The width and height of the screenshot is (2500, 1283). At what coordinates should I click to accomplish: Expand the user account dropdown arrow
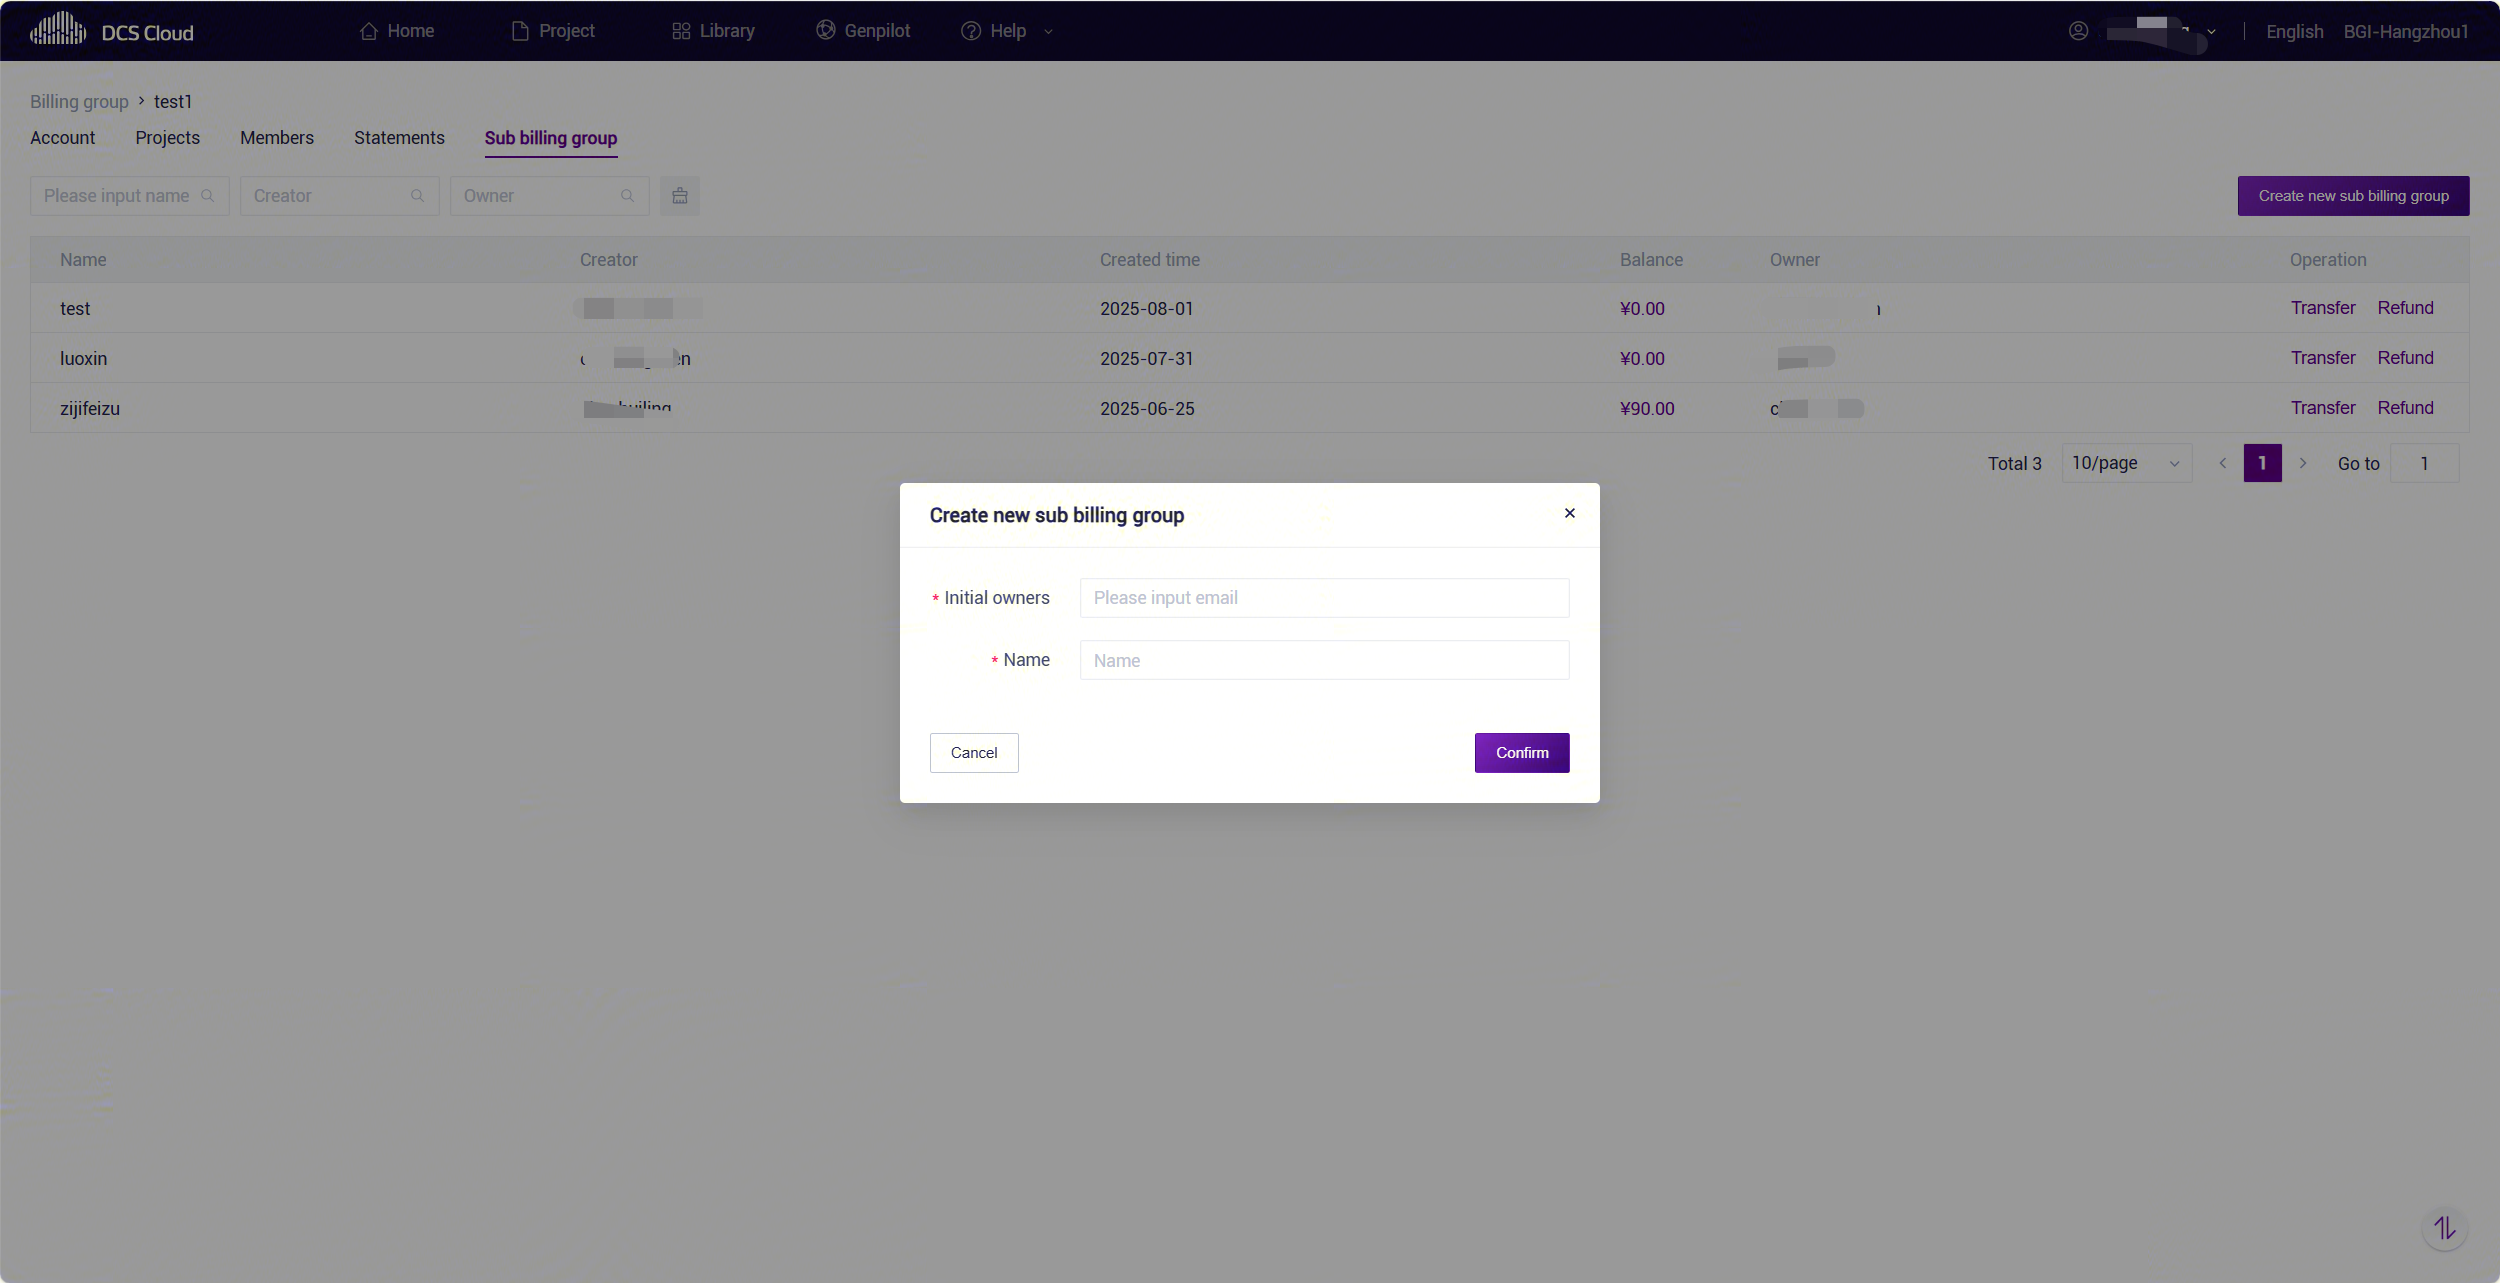click(2211, 32)
